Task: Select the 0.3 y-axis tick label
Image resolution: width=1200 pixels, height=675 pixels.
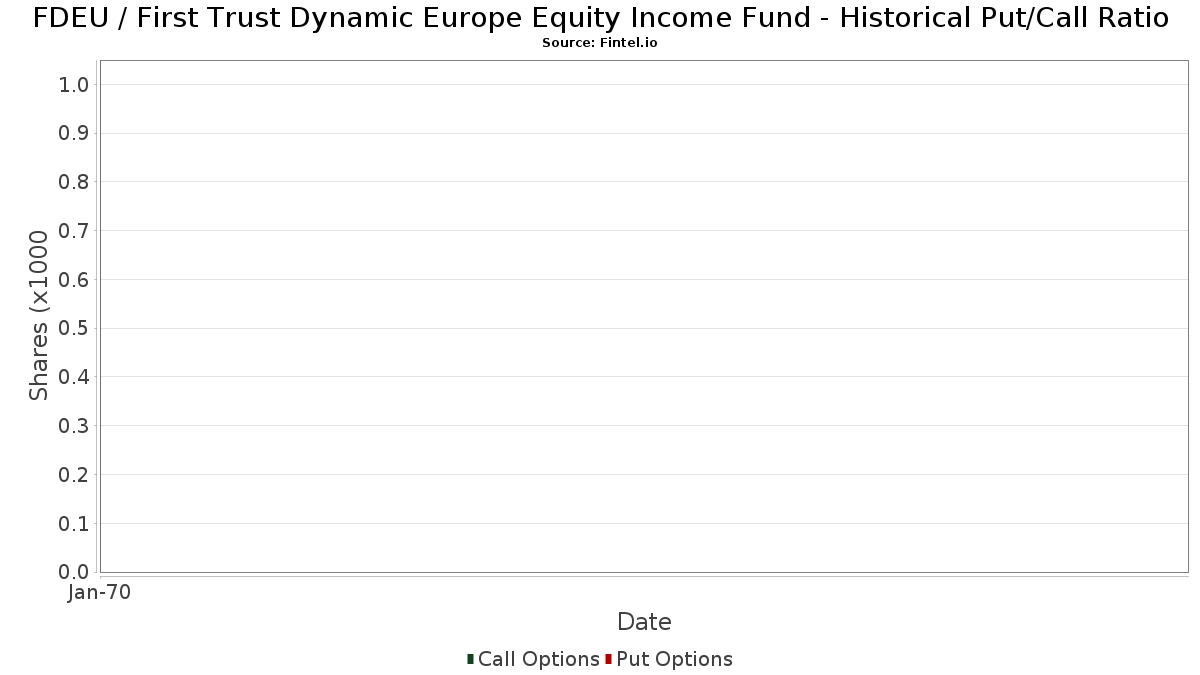Action: 74,426
